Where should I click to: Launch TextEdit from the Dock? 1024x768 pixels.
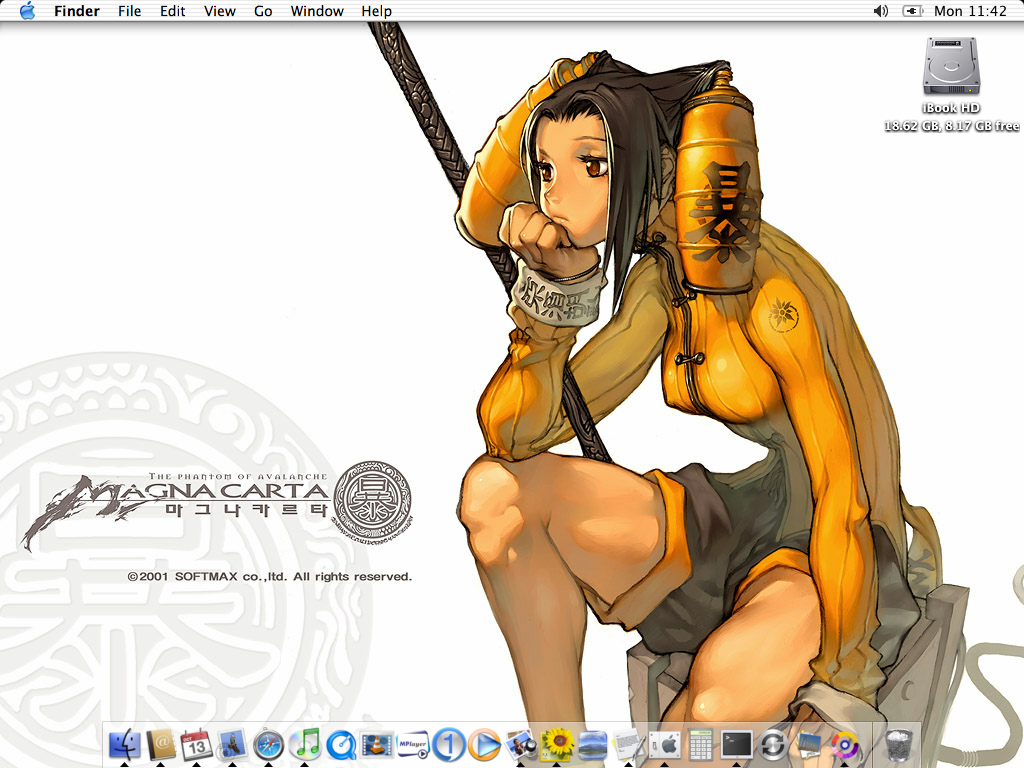point(629,744)
